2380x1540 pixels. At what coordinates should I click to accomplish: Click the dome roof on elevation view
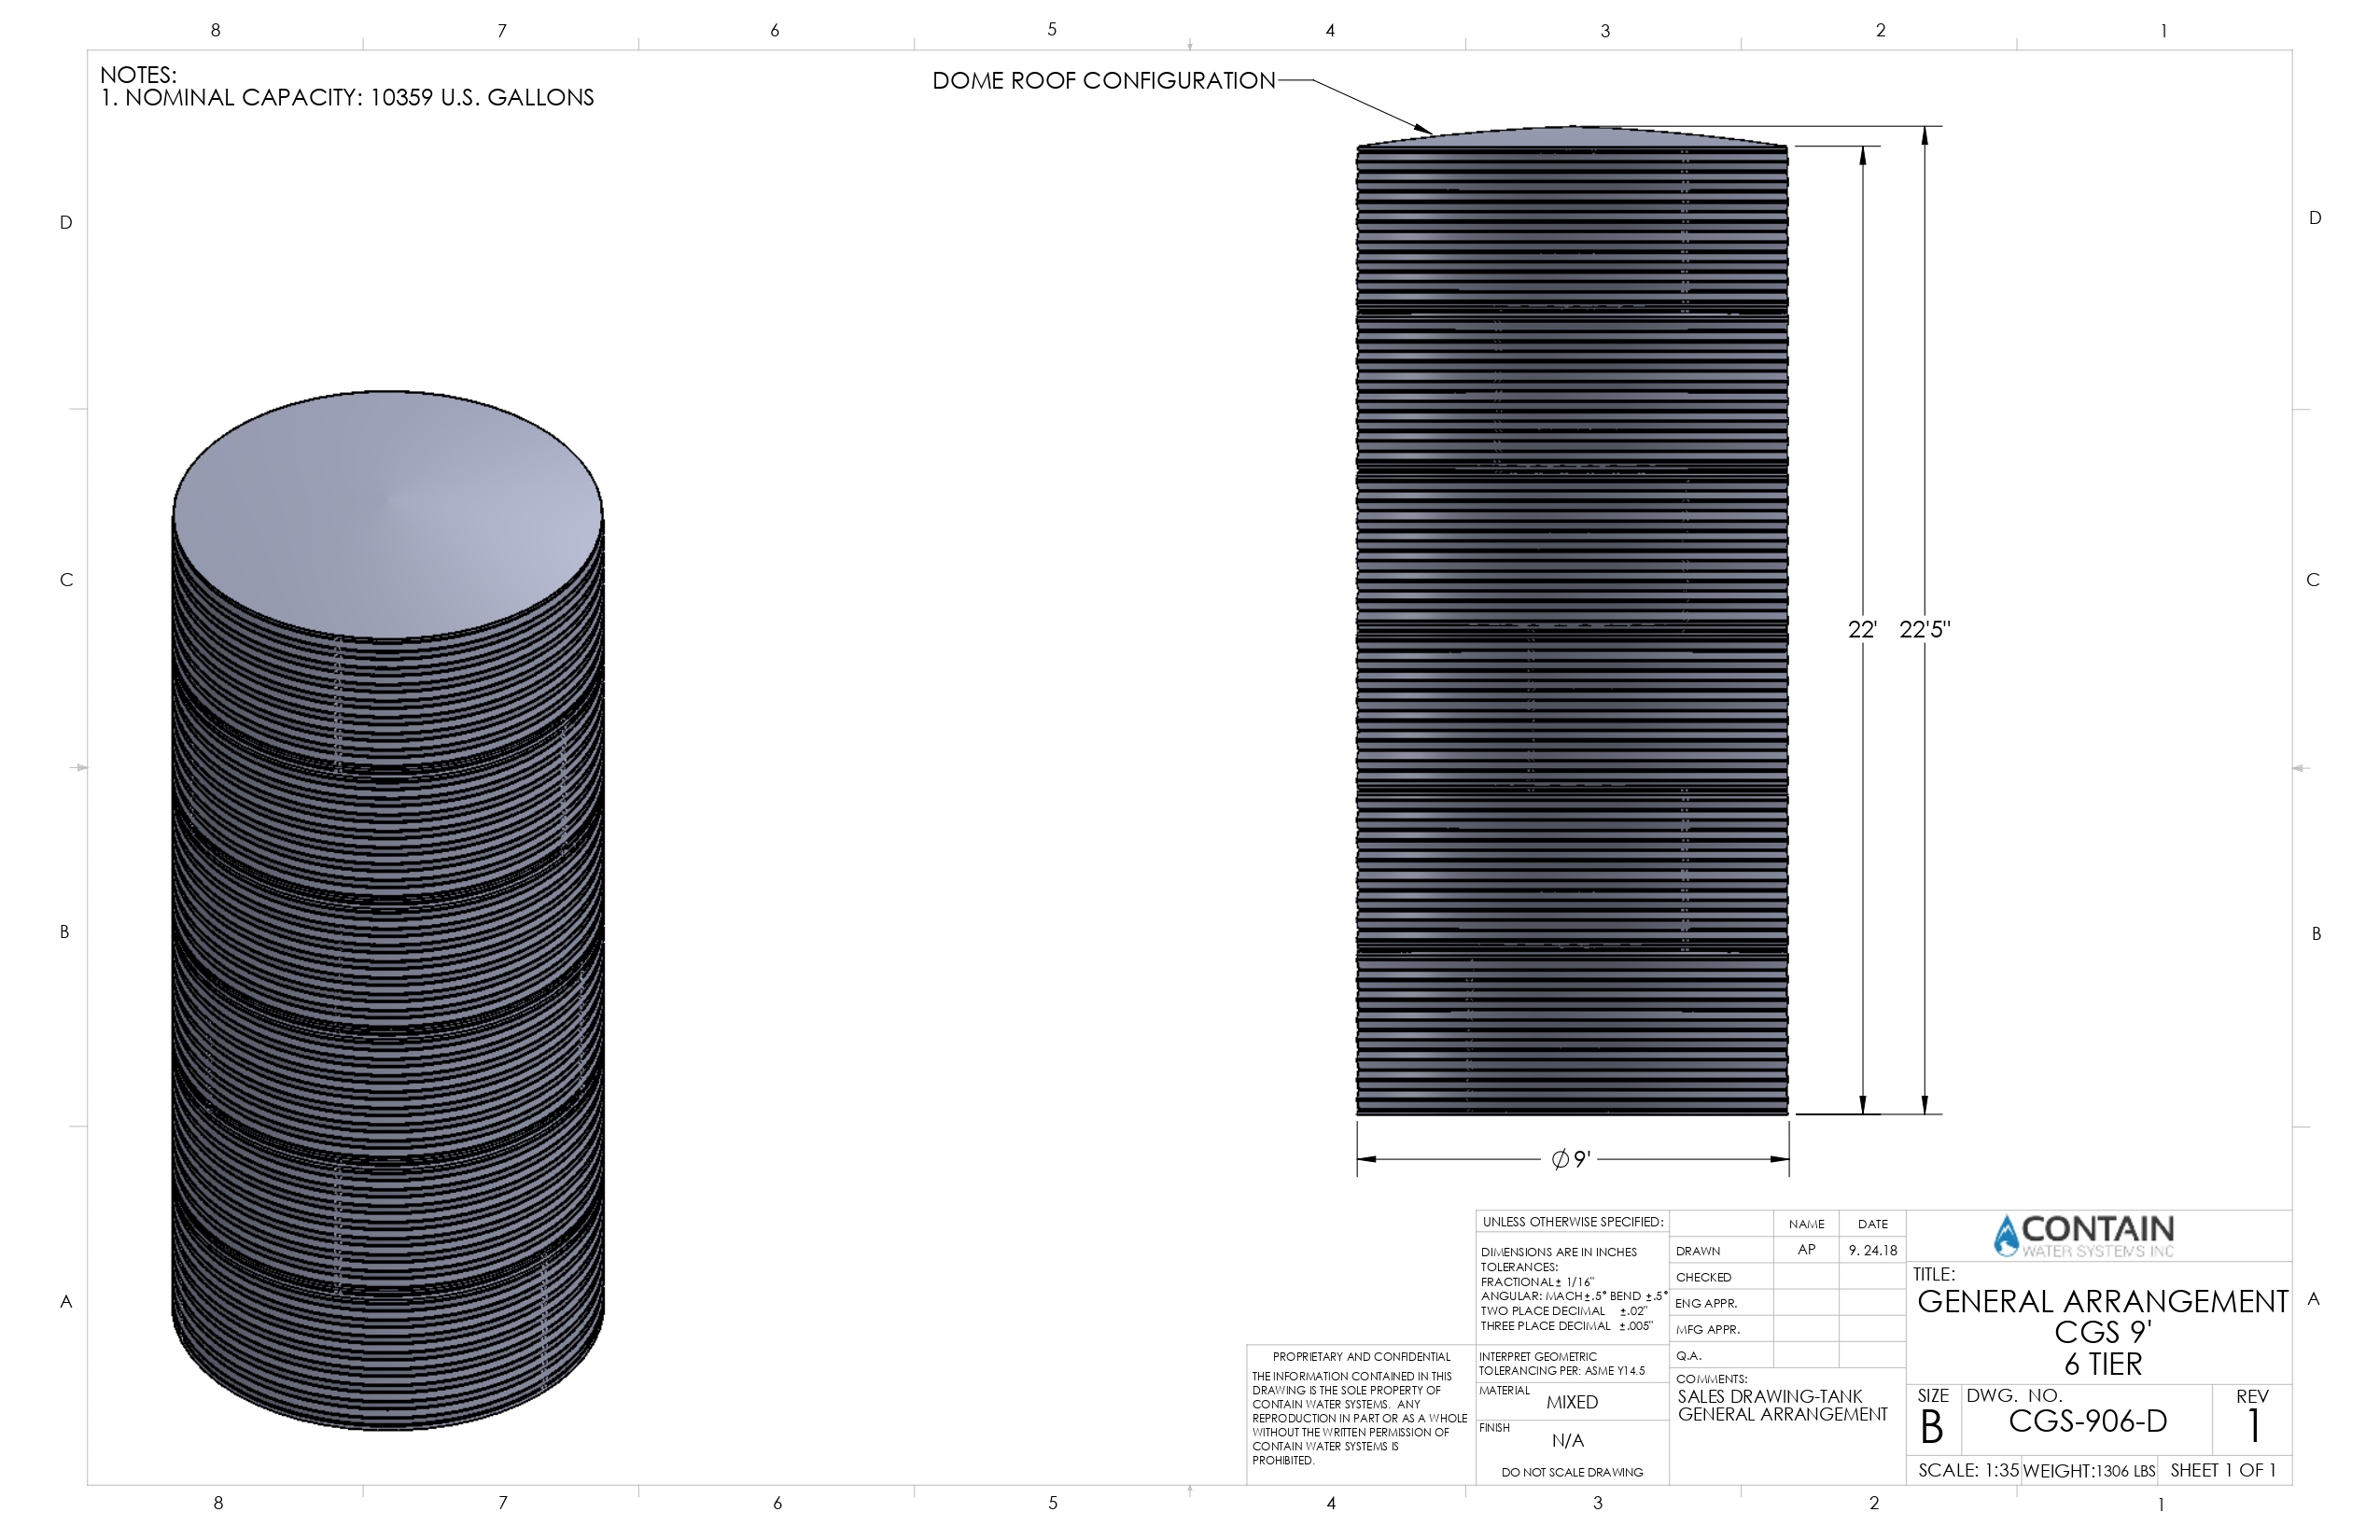(1572, 136)
